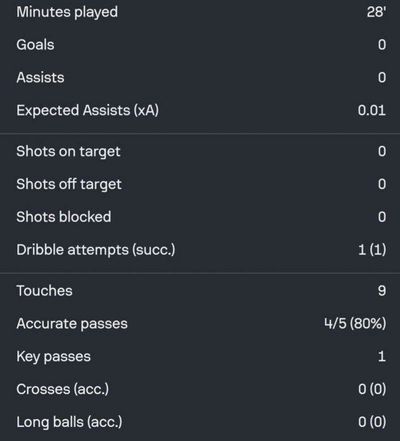Viewport: 400px width, 441px height.
Task: Click Dribble attempts (succ.) label
Action: 96,250
